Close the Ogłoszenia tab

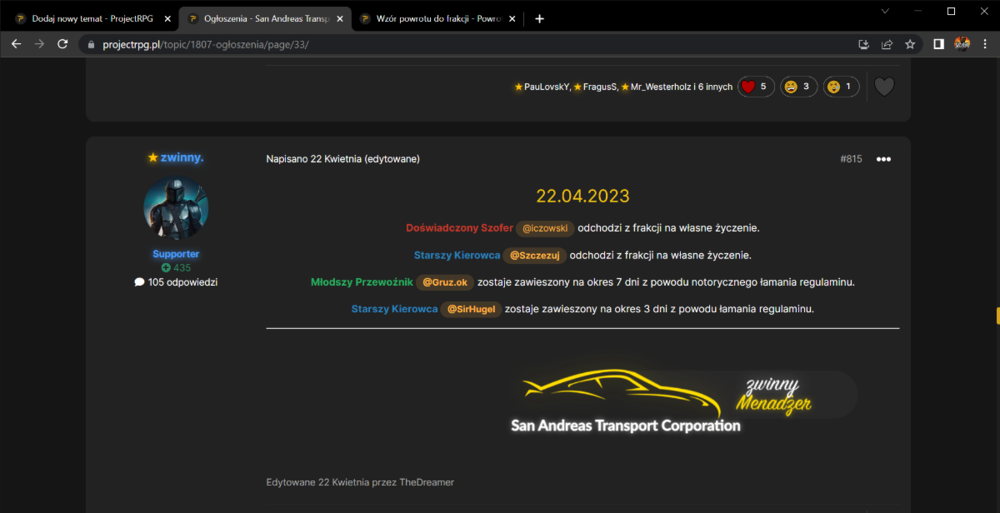(x=340, y=19)
